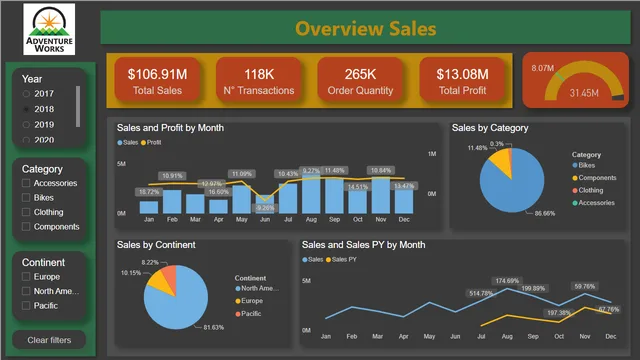Click the Mar bar in Sales and Profit chart
Viewport: 640px width, 360px height.
pos(195,204)
